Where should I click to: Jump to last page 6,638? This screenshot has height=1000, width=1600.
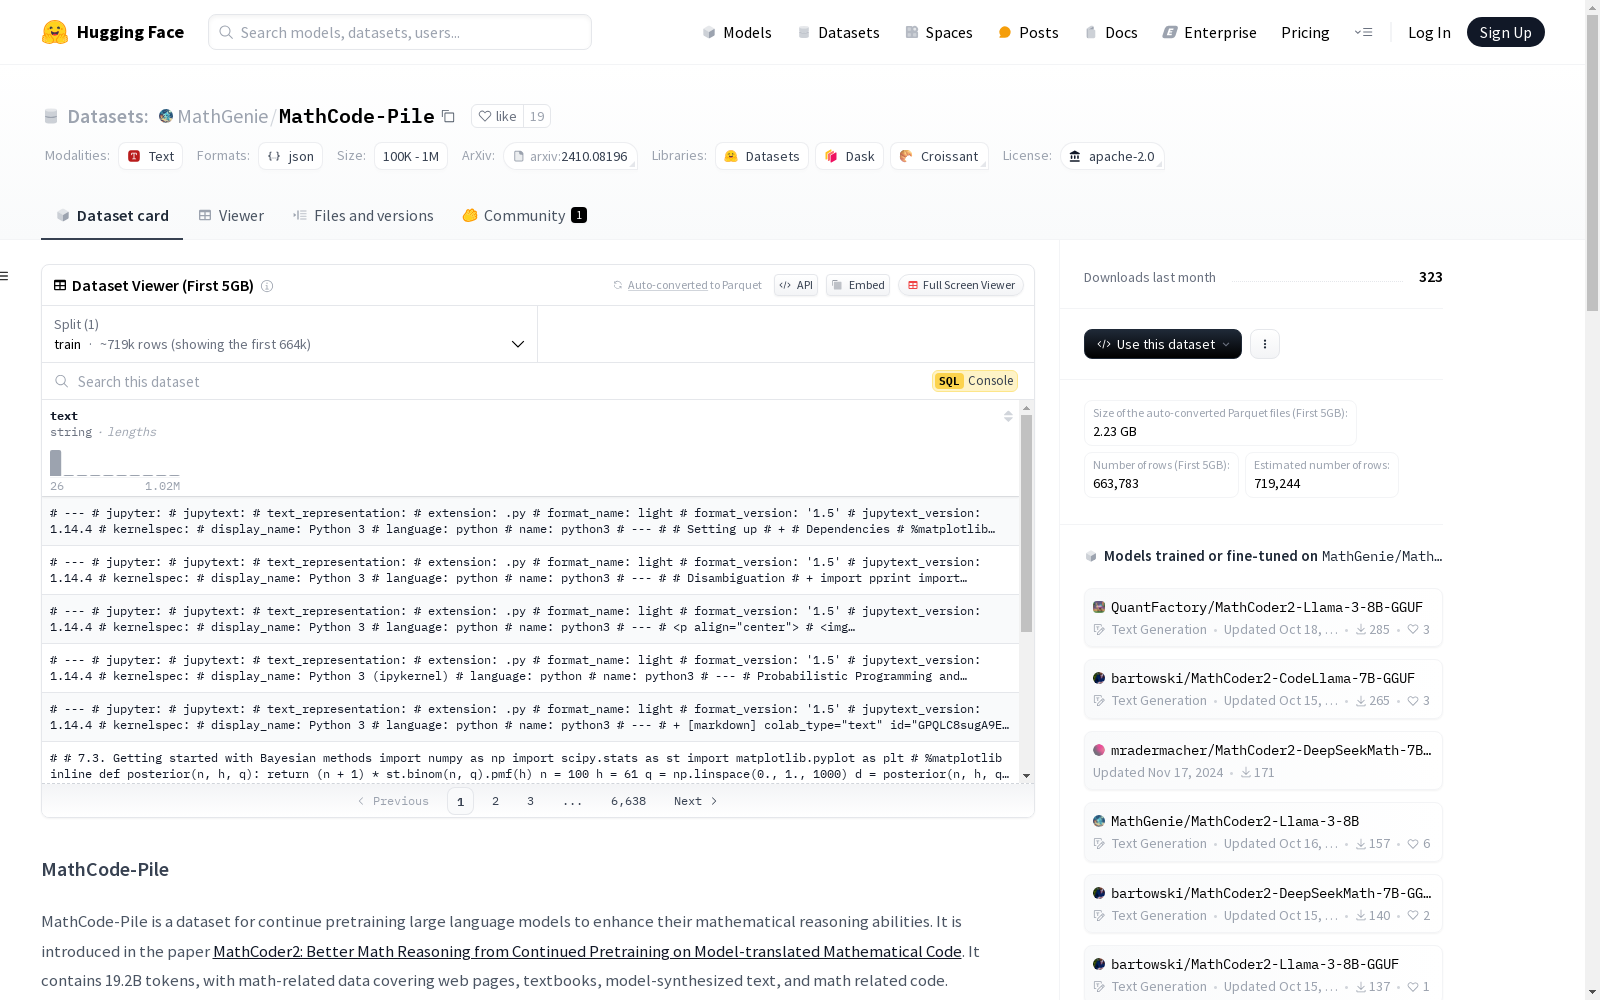pos(628,801)
